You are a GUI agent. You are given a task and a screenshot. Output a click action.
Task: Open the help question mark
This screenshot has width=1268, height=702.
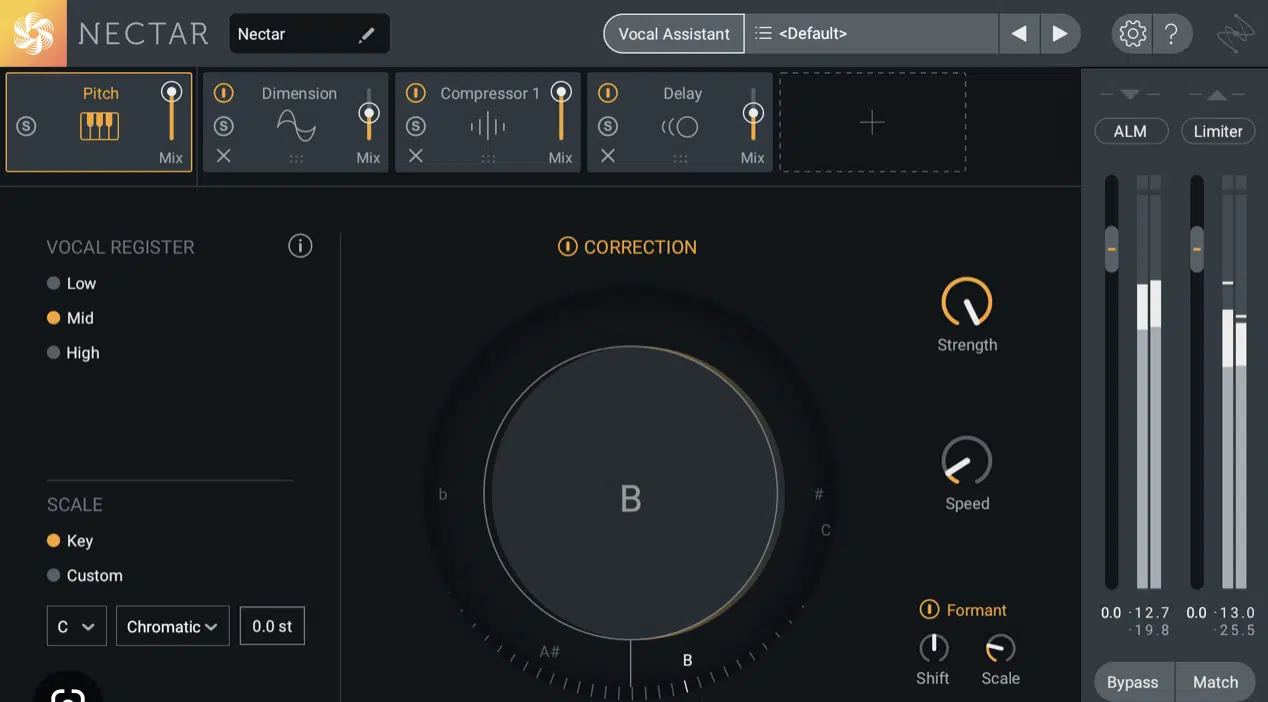coord(1171,34)
